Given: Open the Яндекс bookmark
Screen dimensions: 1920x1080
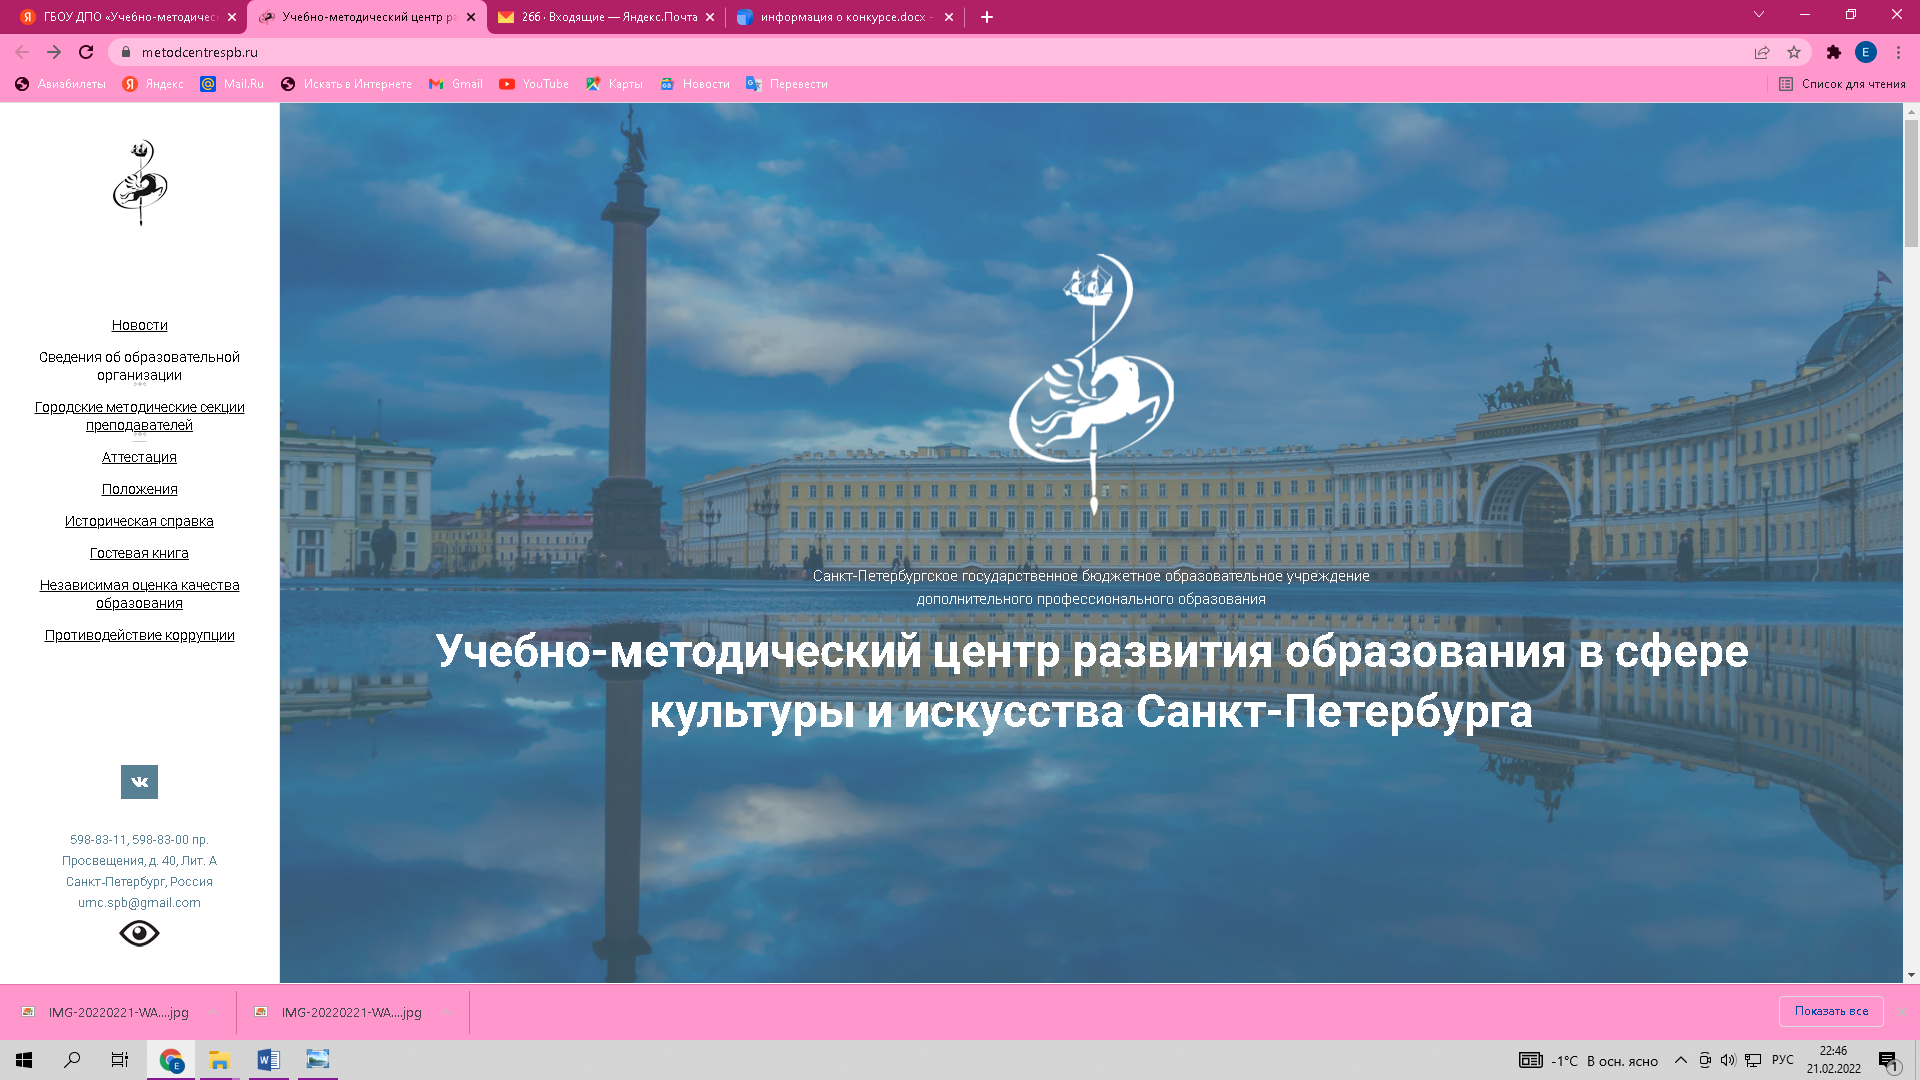Looking at the screenshot, I should click(x=153, y=84).
